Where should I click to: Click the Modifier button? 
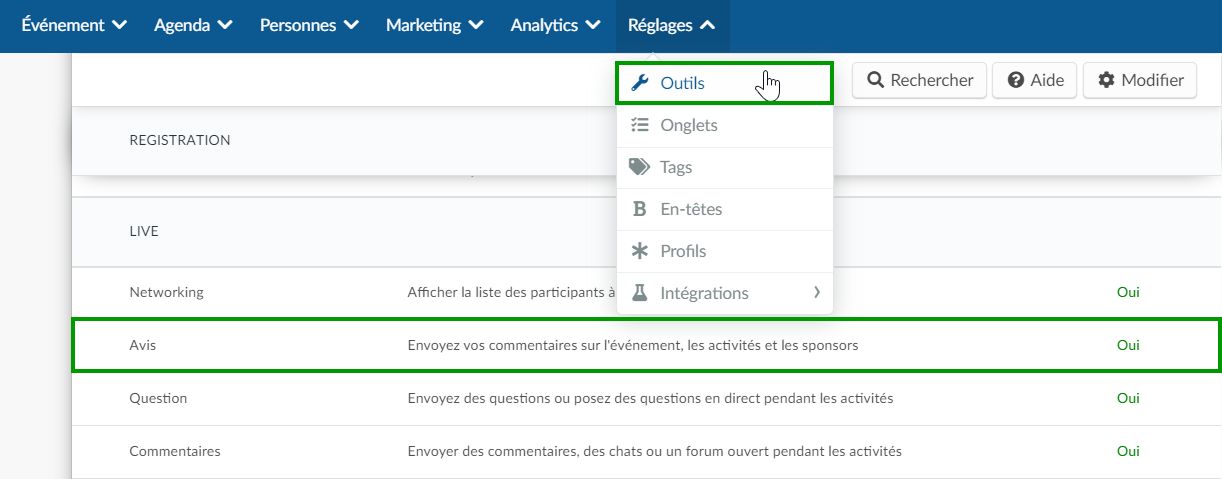[1140, 81]
